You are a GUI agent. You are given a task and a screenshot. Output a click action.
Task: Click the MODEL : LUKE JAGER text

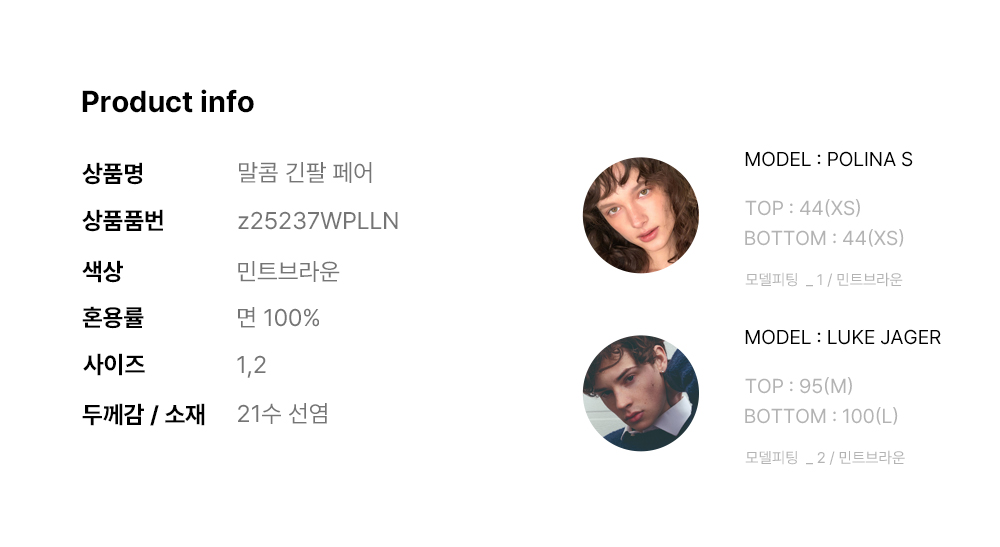pyautogui.click(x=842, y=338)
